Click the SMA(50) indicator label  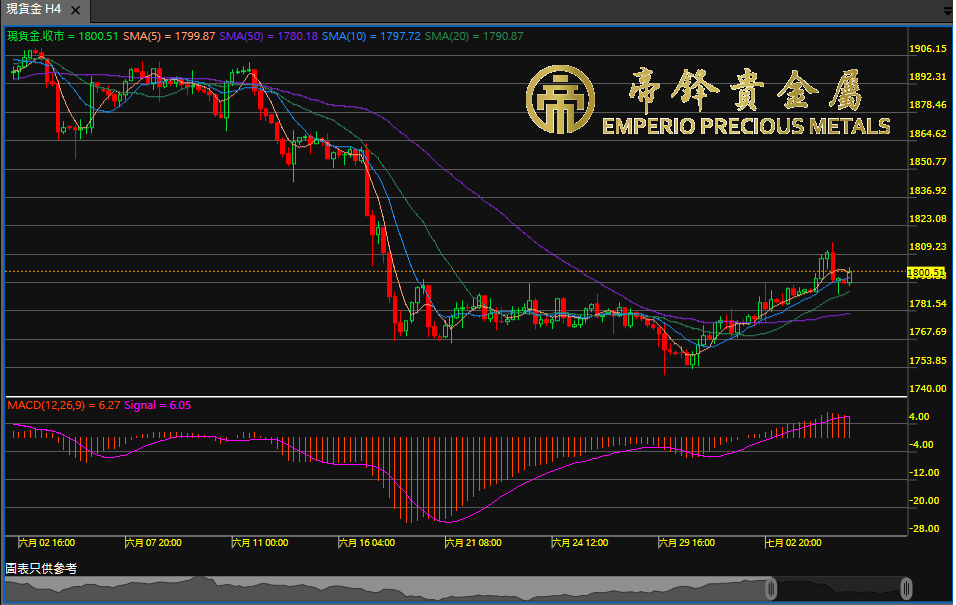coord(255,36)
